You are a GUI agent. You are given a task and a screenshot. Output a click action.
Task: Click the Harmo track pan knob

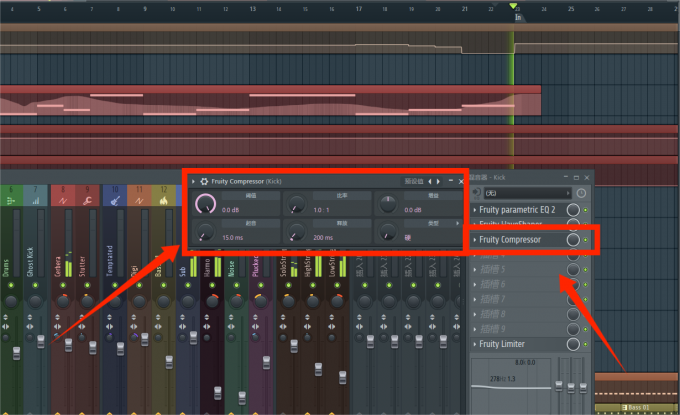(212, 301)
